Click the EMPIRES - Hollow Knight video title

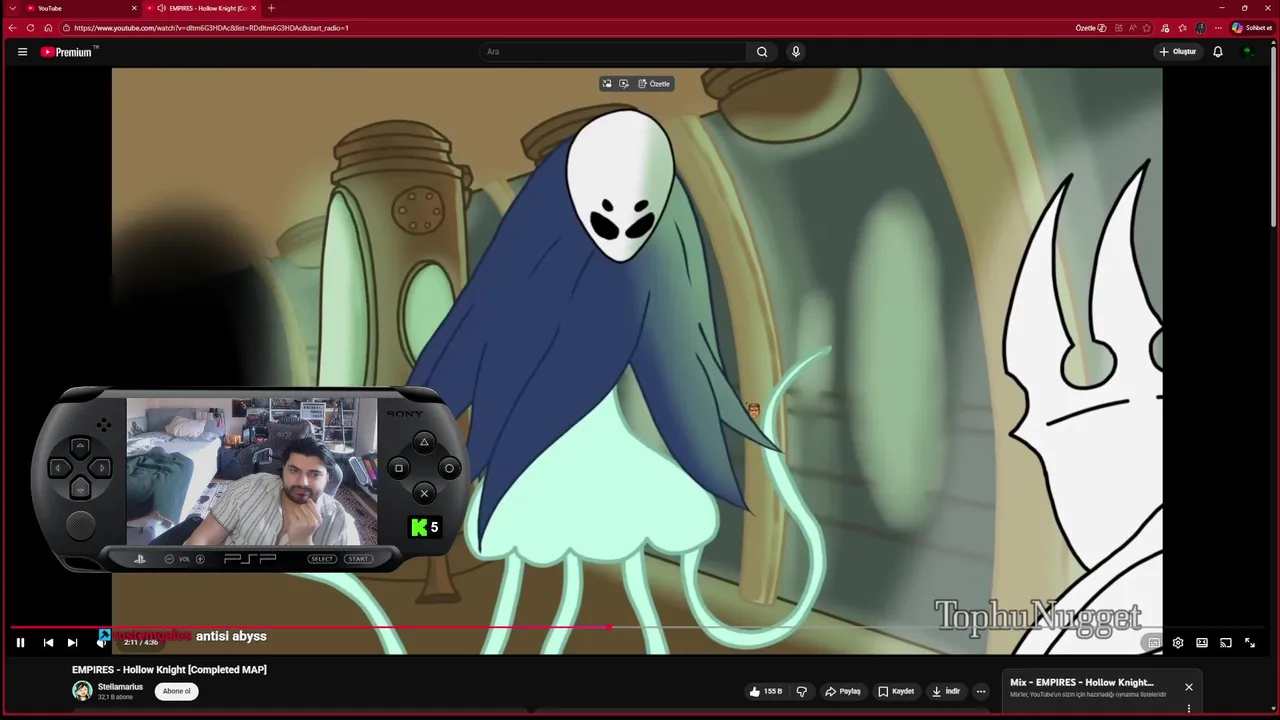[169, 670]
